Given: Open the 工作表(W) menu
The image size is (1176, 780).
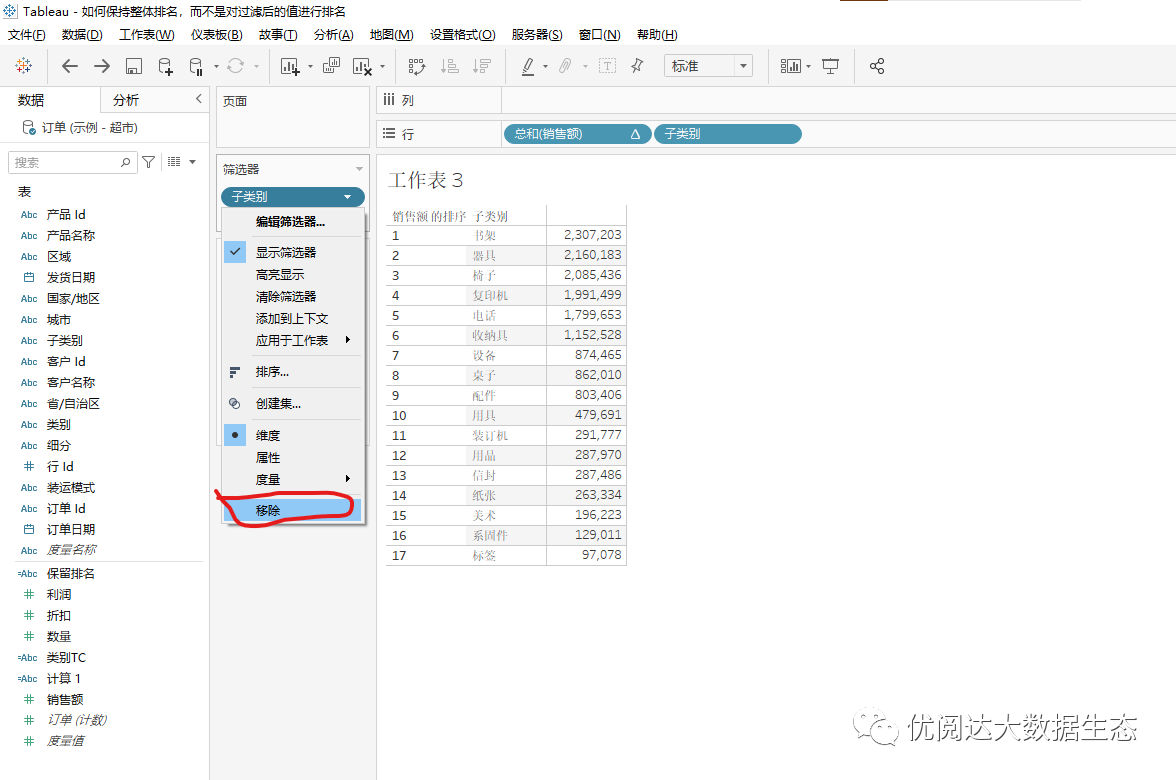Looking at the screenshot, I should (x=146, y=34).
